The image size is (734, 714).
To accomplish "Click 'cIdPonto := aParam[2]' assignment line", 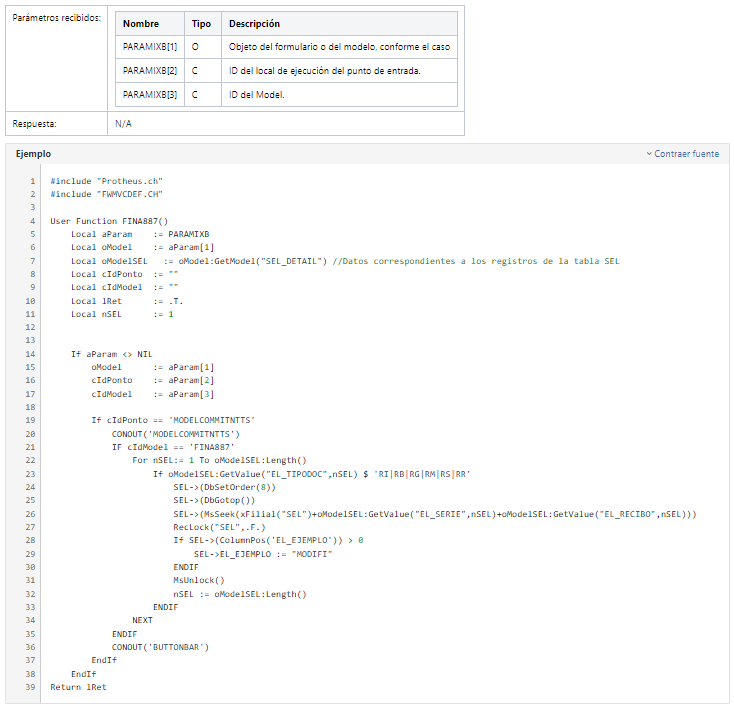I will [x=153, y=380].
